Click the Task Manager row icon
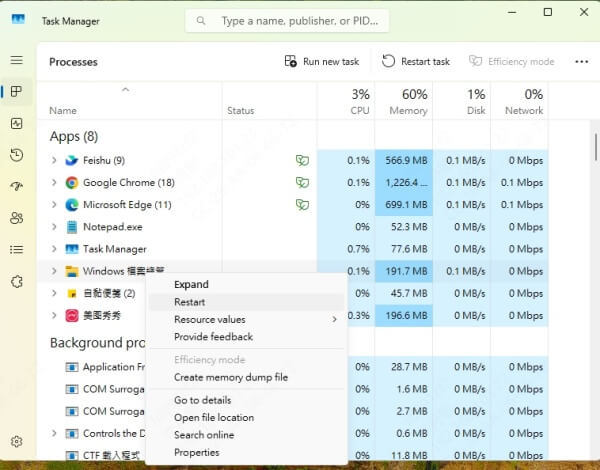 [72, 249]
